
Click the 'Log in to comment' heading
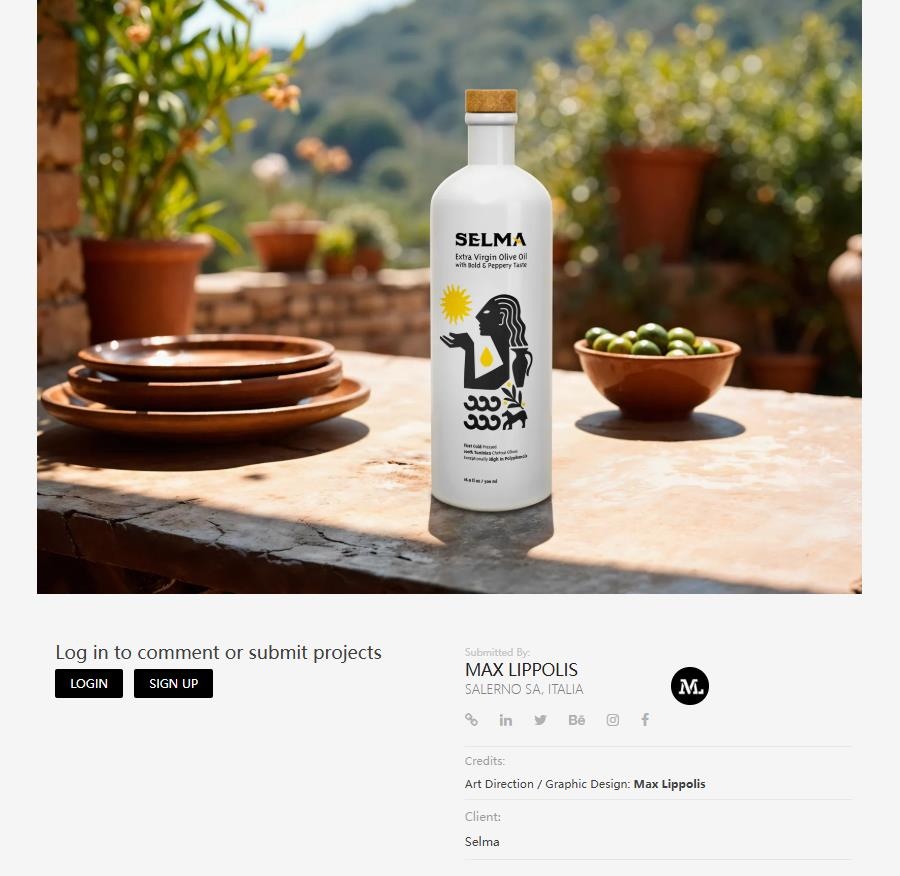(x=218, y=652)
